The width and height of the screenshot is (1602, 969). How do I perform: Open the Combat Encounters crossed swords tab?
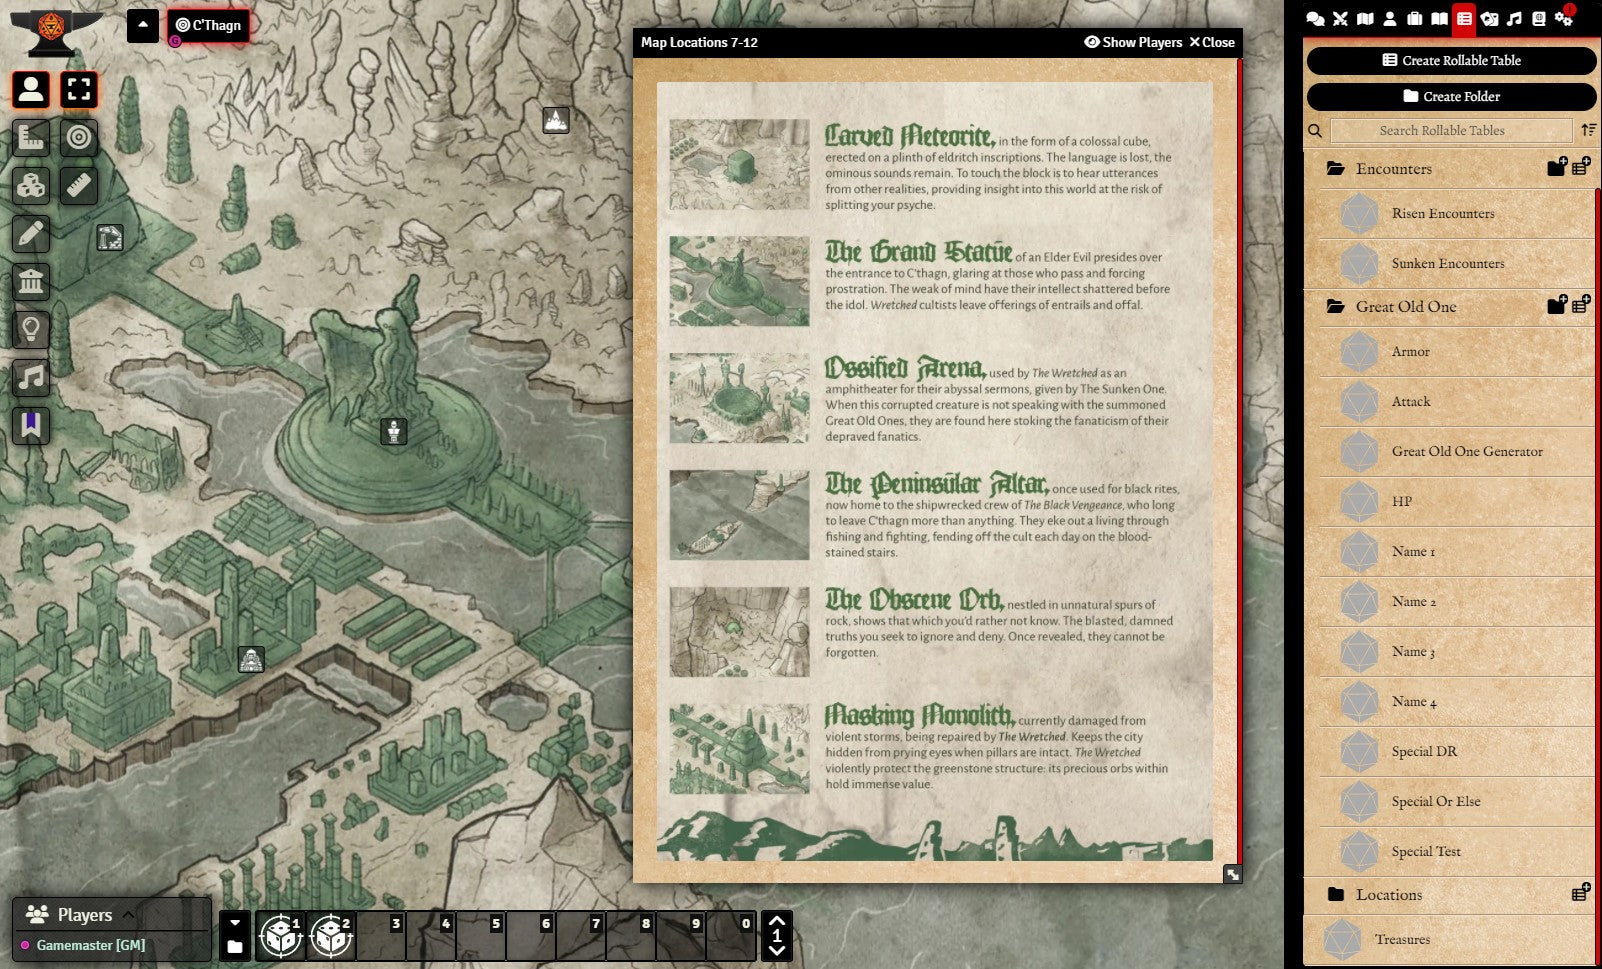pyautogui.click(x=1340, y=19)
